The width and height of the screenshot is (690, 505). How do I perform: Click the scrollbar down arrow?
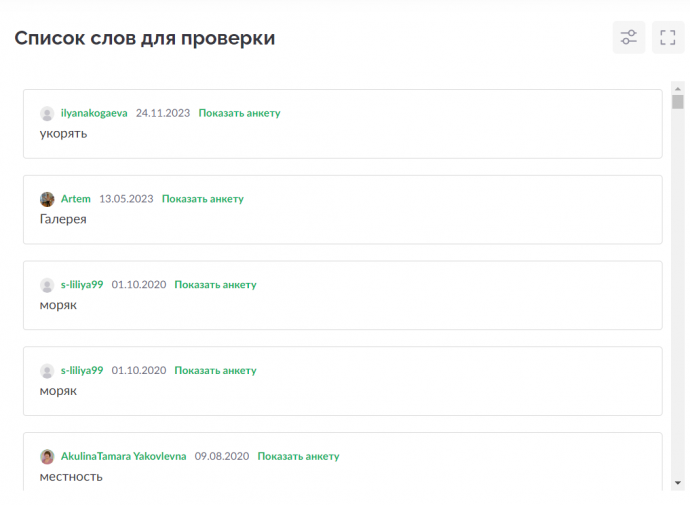click(x=678, y=483)
